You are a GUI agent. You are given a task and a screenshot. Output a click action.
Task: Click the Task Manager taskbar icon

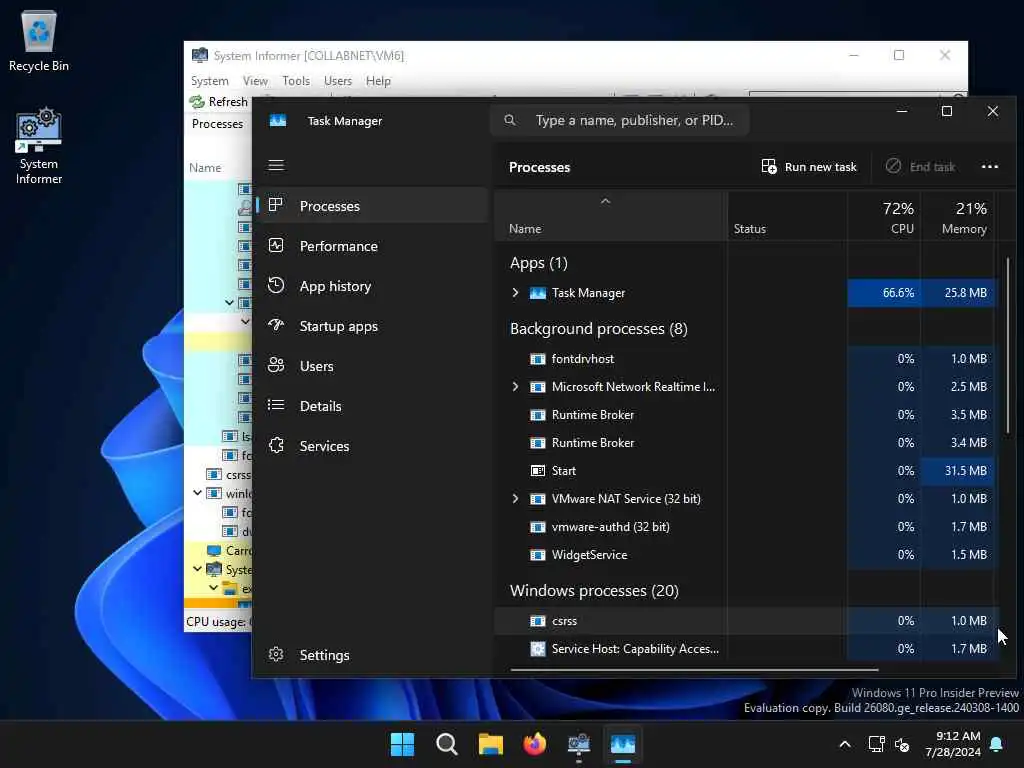(623, 744)
